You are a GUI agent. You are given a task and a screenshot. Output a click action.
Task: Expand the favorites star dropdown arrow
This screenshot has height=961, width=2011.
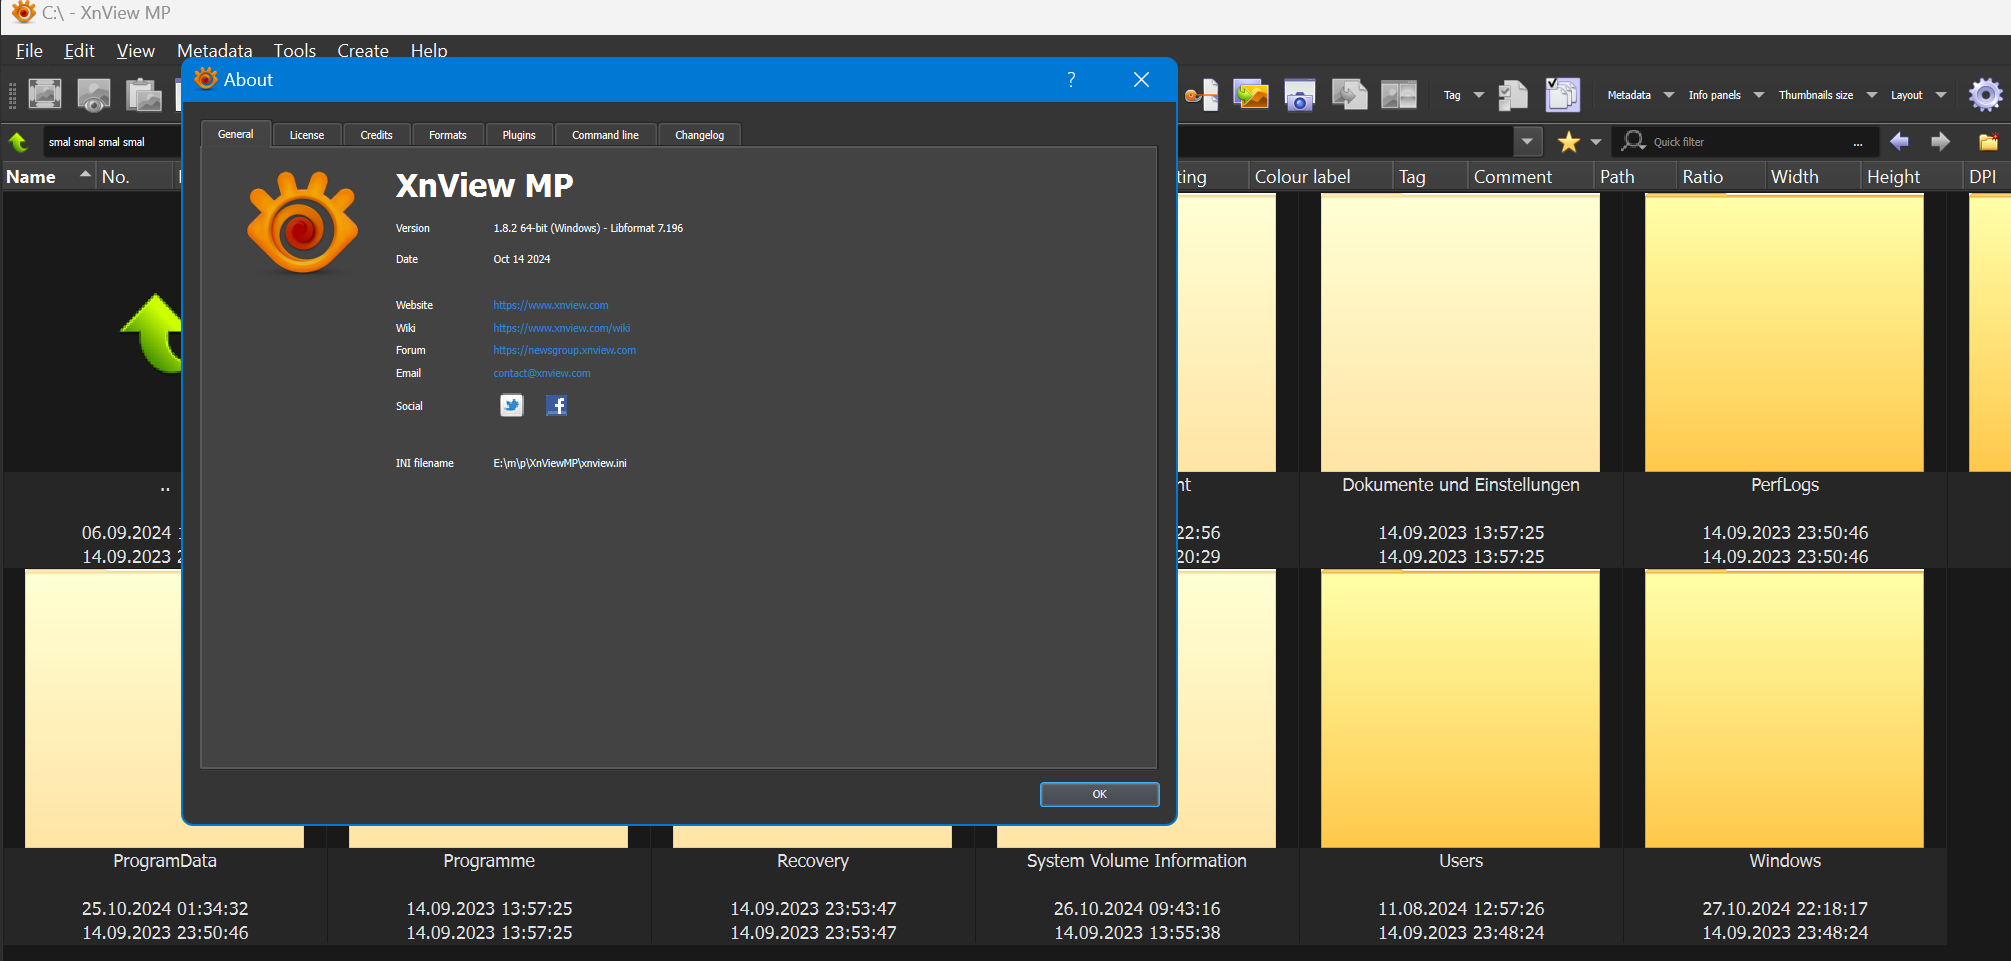(x=1596, y=142)
